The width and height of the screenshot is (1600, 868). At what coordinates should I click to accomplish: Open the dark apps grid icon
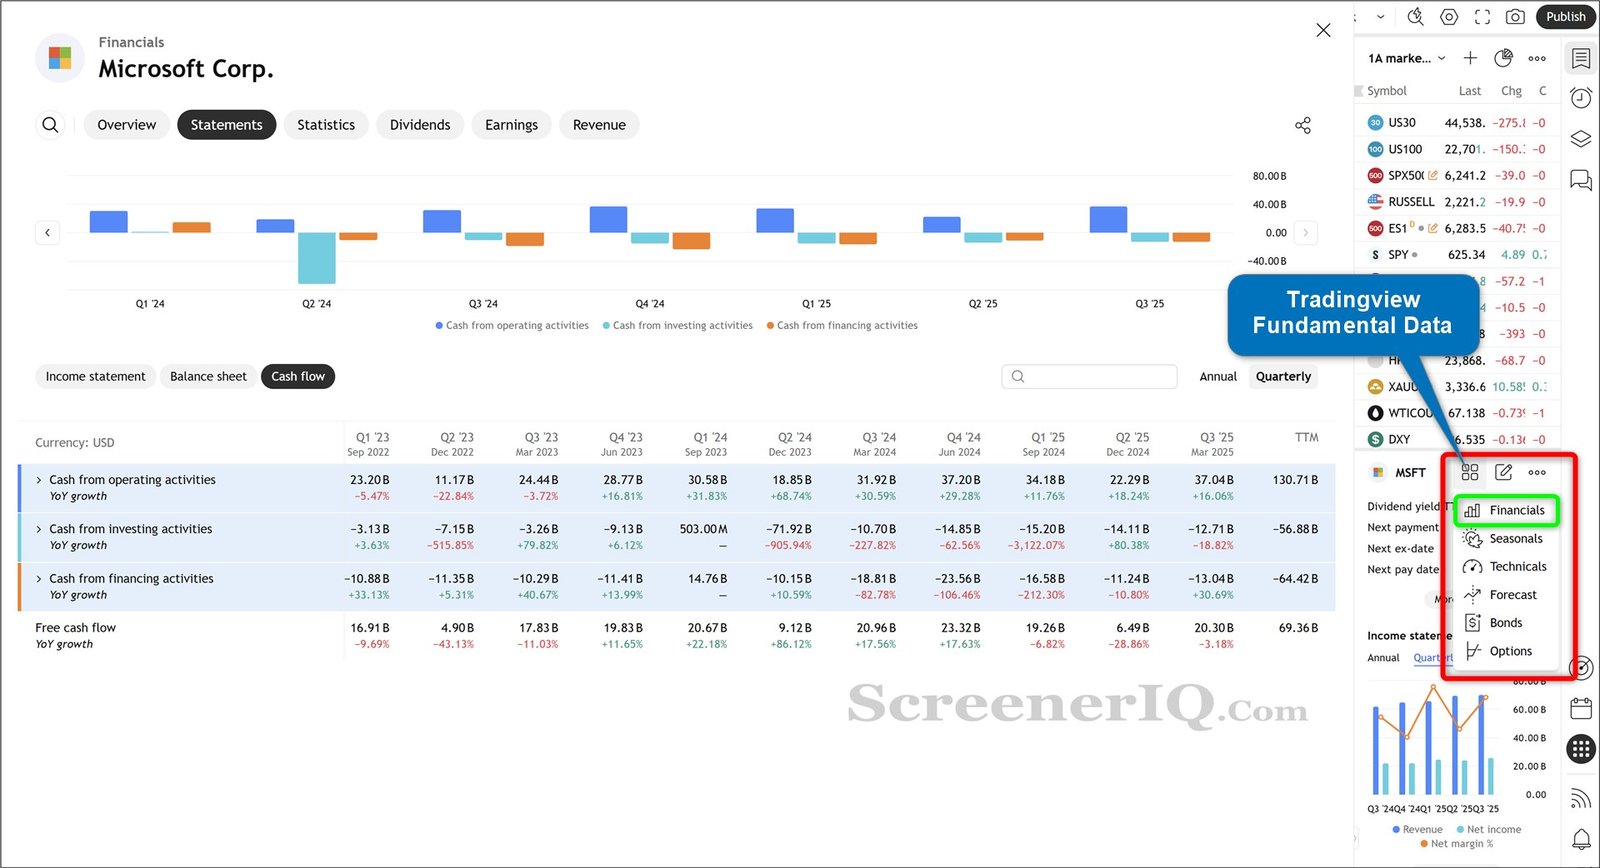click(x=1581, y=748)
